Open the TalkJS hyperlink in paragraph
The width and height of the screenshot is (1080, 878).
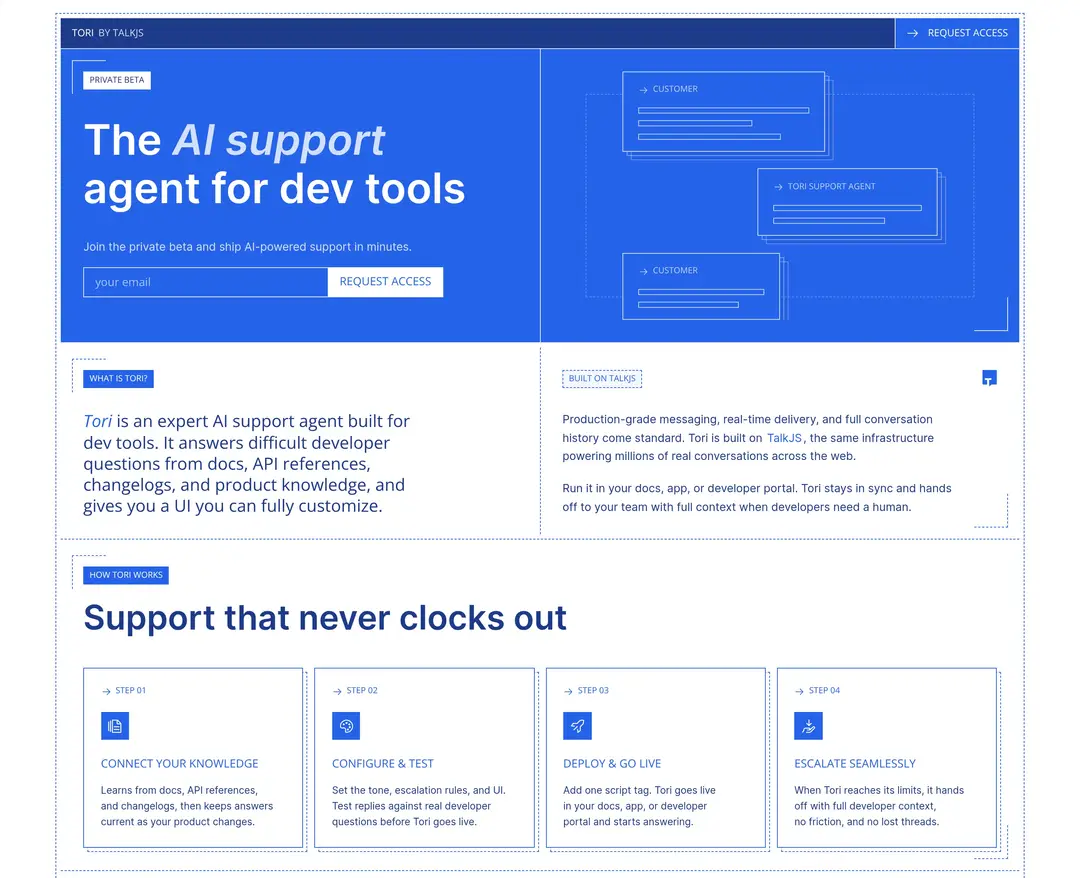(785, 438)
